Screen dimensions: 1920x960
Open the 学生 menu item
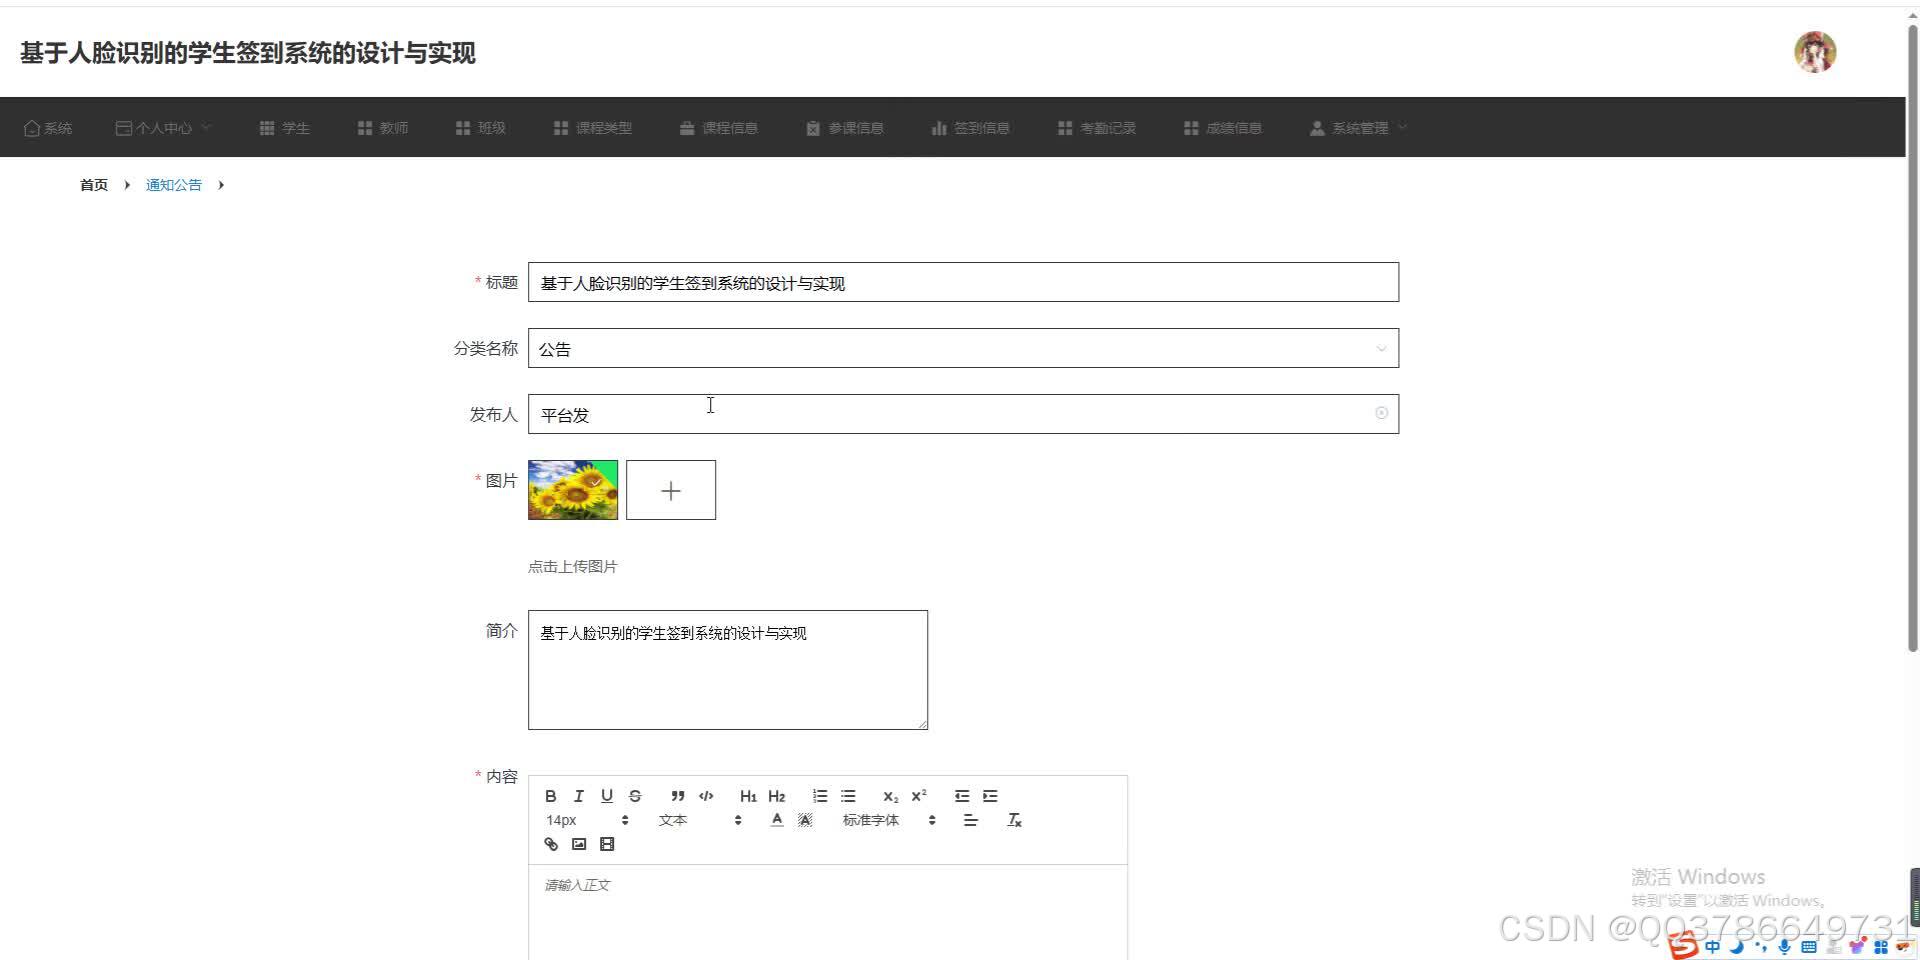(284, 128)
